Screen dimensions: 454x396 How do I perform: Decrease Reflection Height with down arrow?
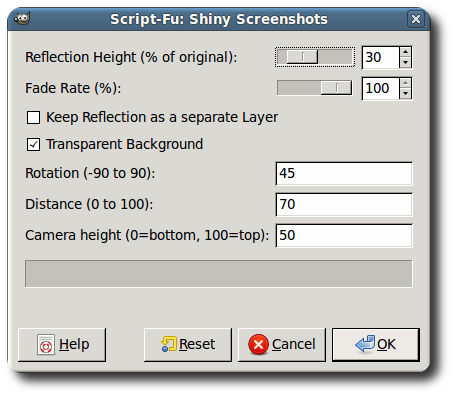tap(405, 63)
